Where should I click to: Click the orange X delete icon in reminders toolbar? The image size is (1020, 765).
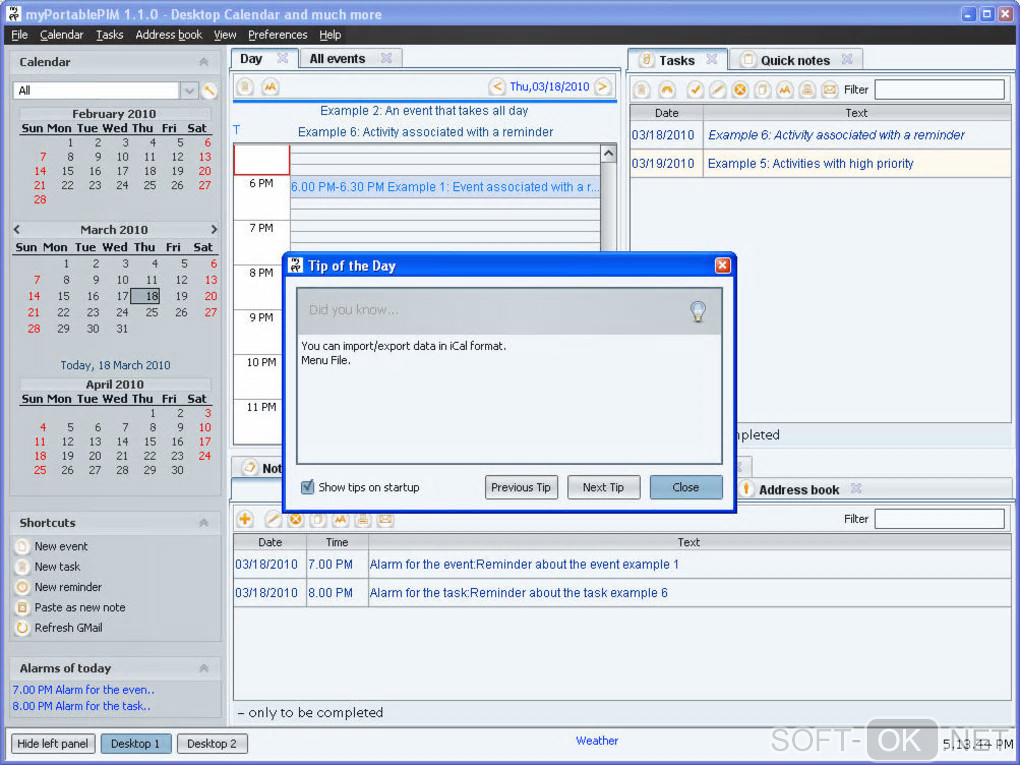[296, 519]
